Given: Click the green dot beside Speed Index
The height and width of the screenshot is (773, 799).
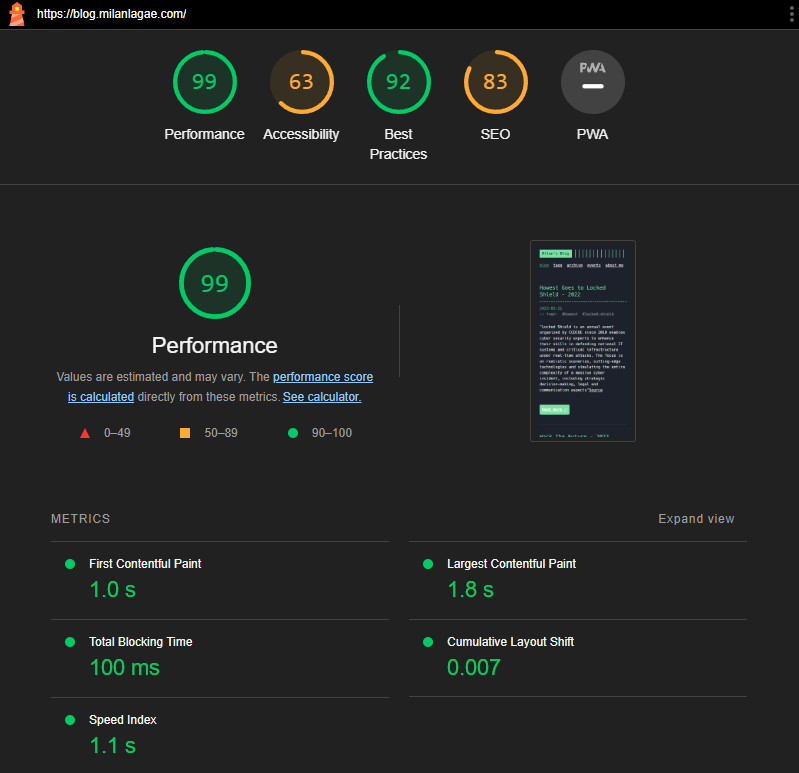Looking at the screenshot, I should 70,719.
